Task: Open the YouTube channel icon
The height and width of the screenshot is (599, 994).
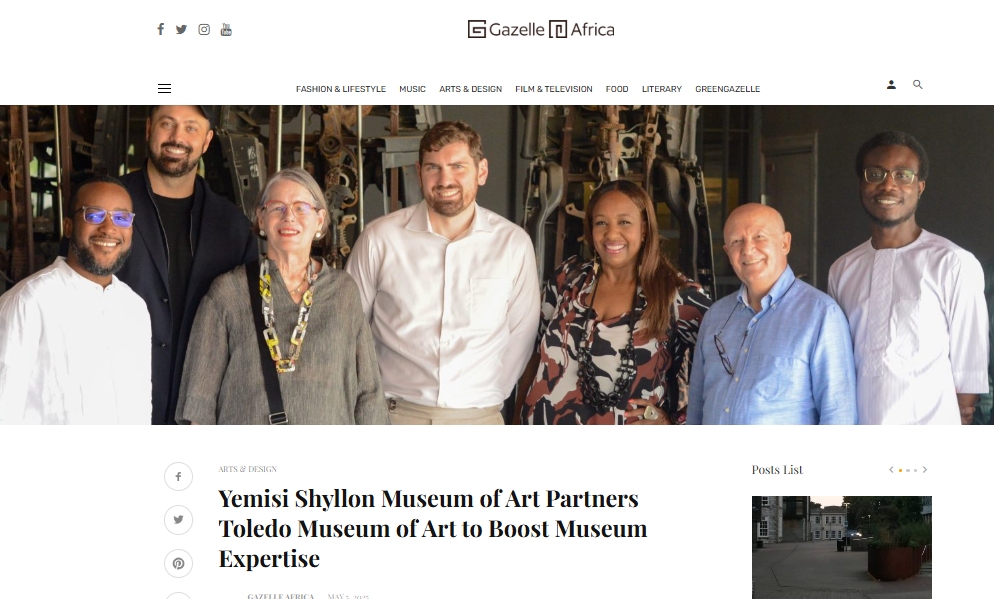Action: (226, 29)
